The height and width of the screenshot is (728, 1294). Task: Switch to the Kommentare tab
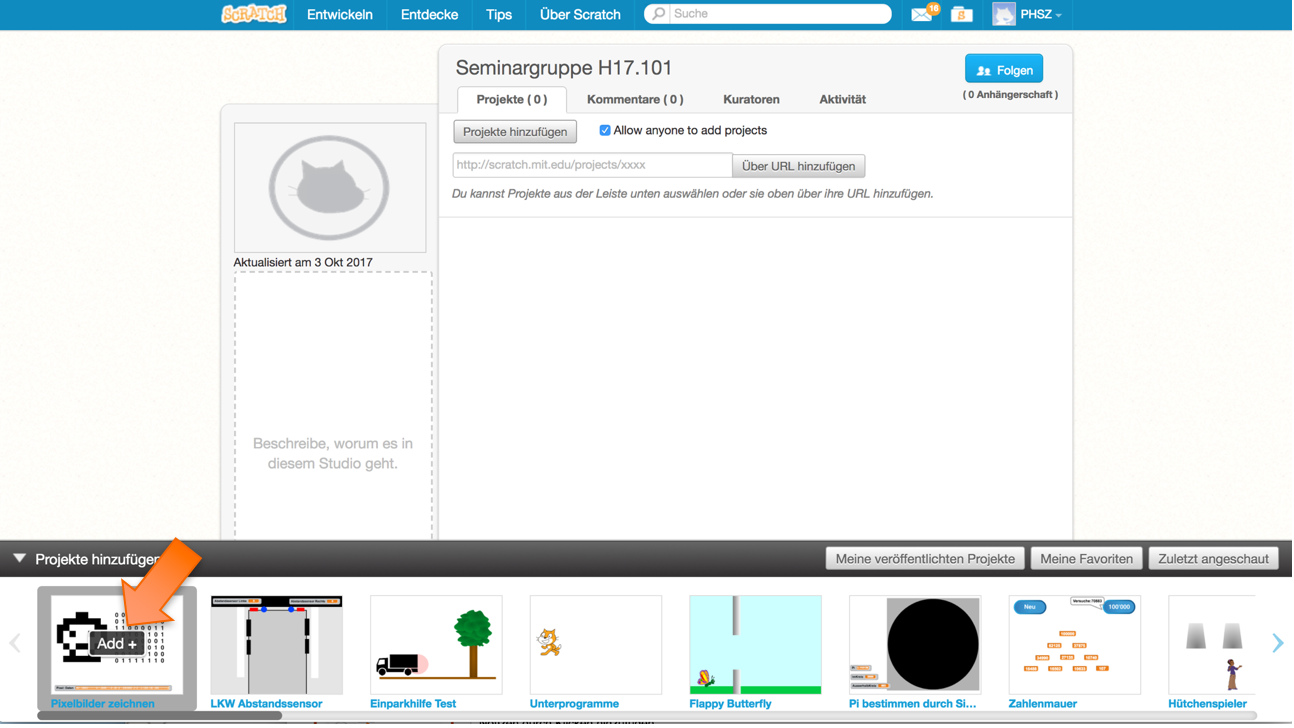[x=635, y=100]
